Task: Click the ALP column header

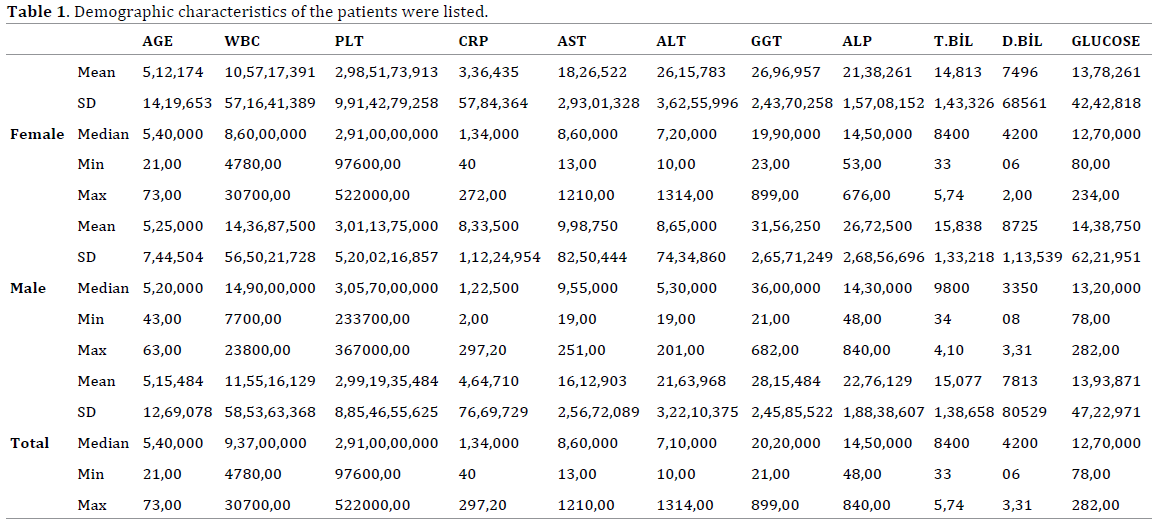Action: [857, 41]
